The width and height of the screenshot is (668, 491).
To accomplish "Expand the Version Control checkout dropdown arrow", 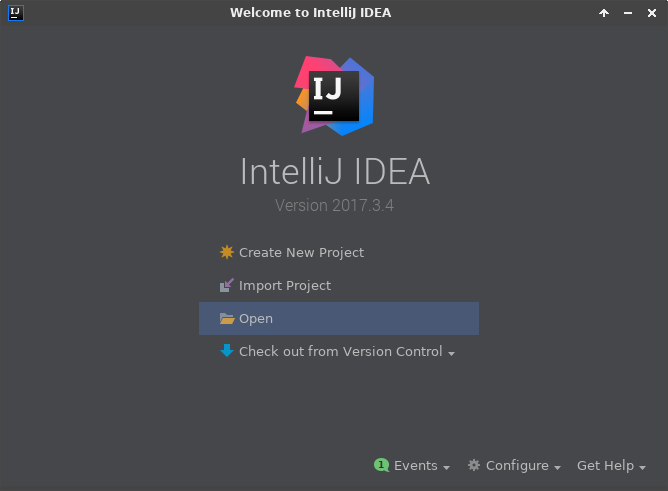I will tap(452, 353).
